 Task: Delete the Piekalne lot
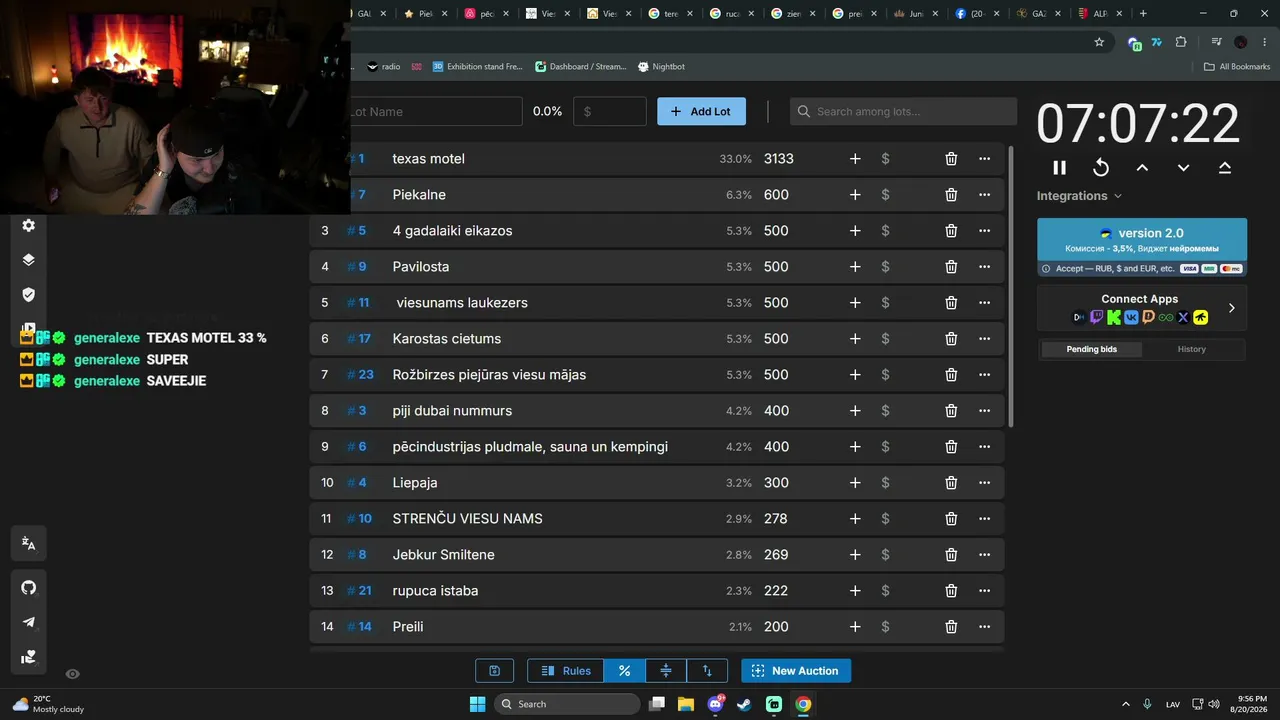(x=951, y=195)
